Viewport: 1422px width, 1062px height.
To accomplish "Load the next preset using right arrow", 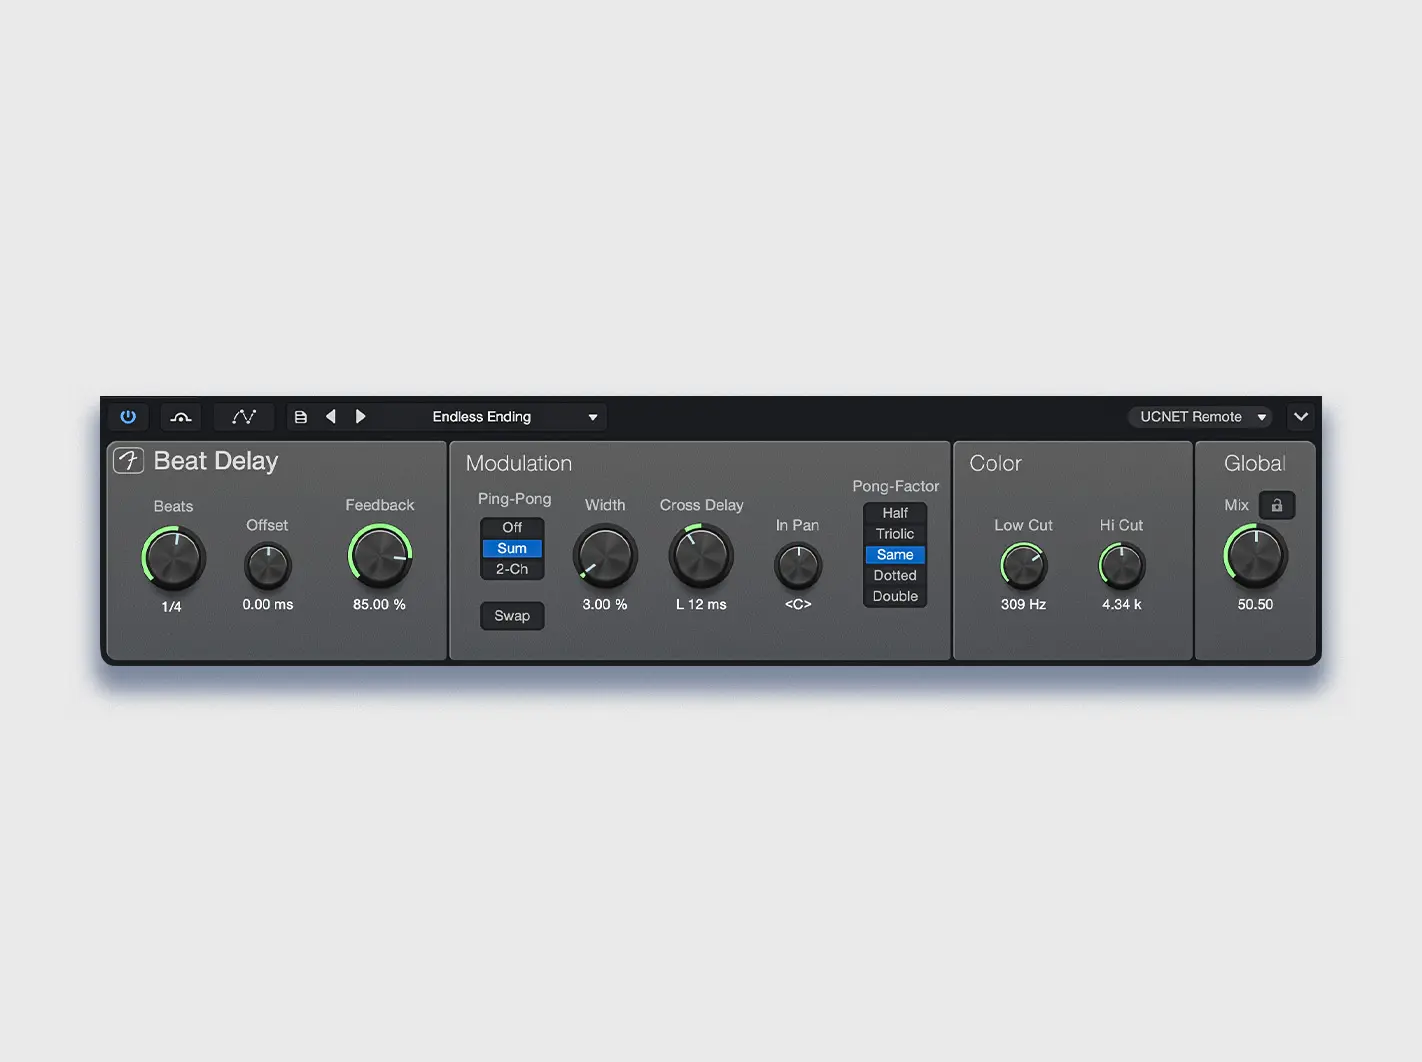I will pyautogui.click(x=361, y=416).
